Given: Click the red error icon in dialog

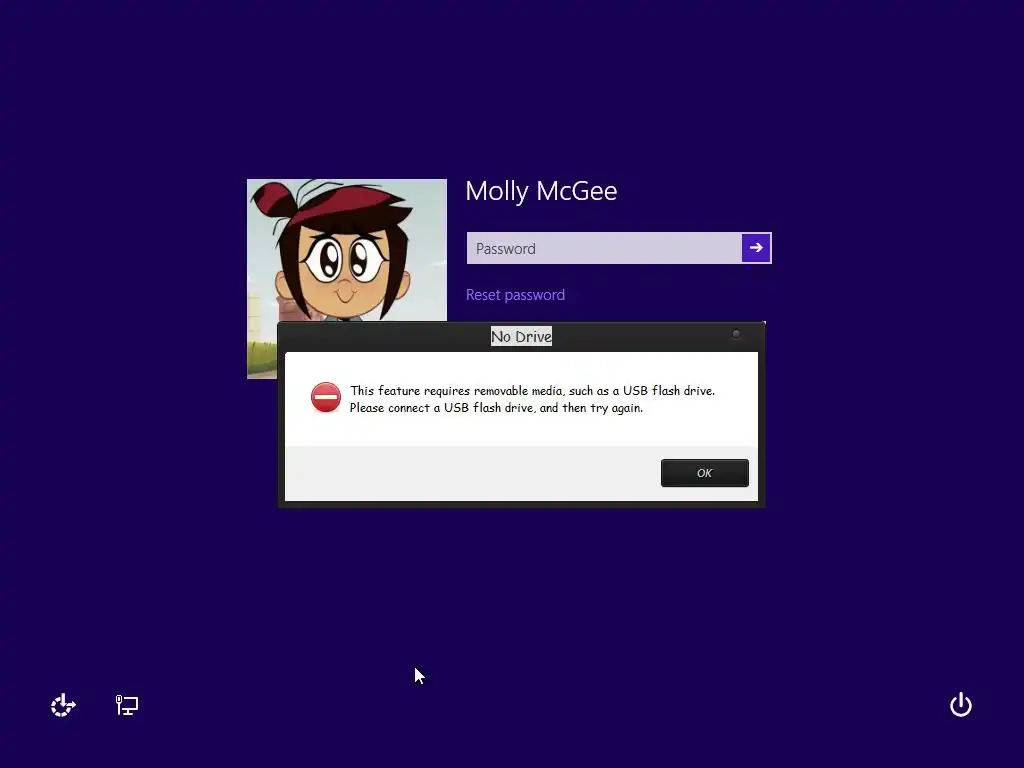Looking at the screenshot, I should click(x=326, y=397).
